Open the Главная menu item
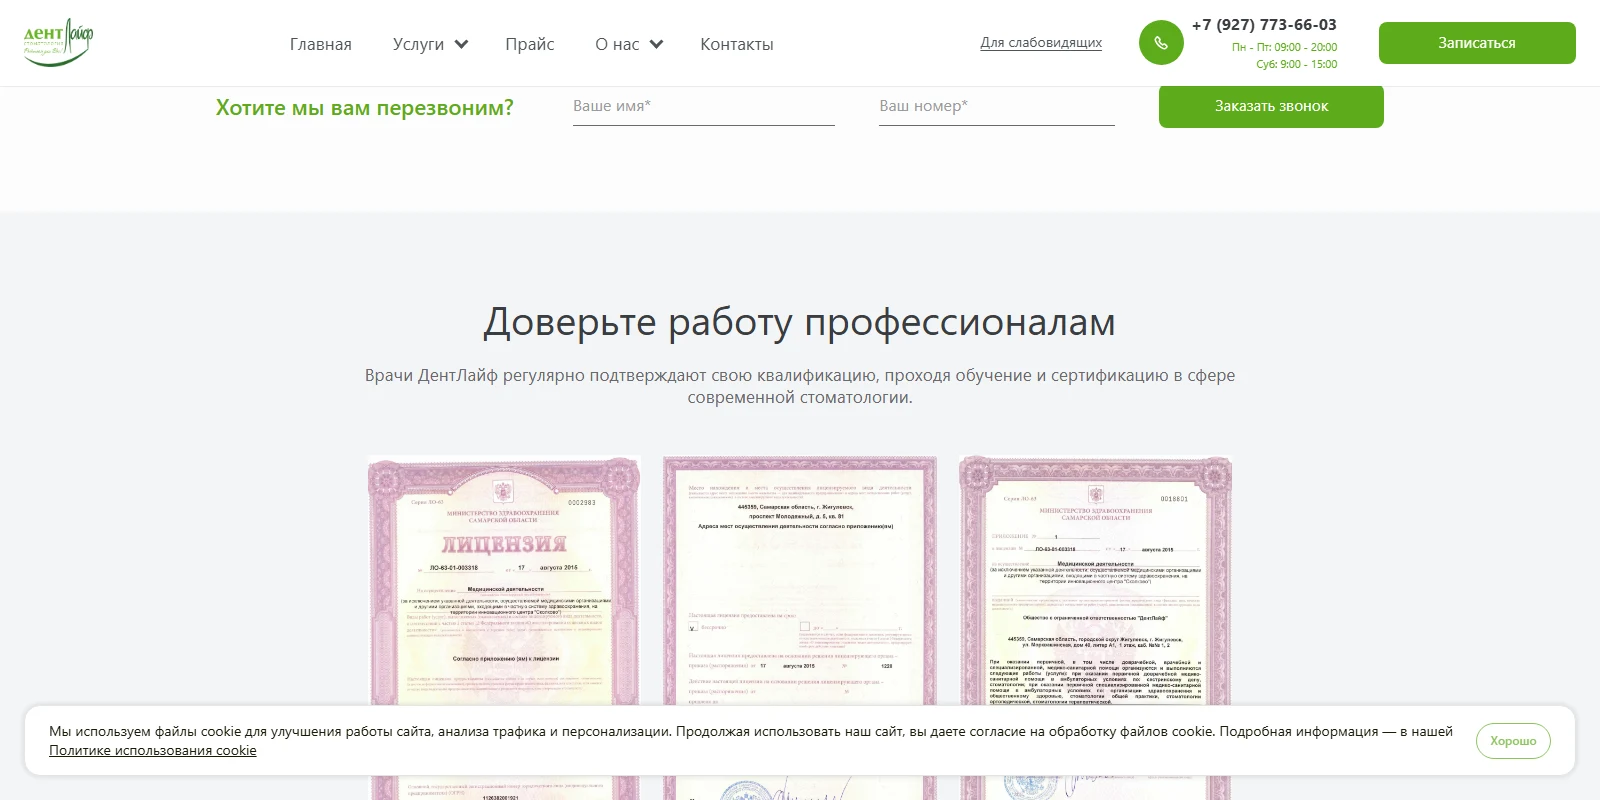The height and width of the screenshot is (800, 1600). 321,44
